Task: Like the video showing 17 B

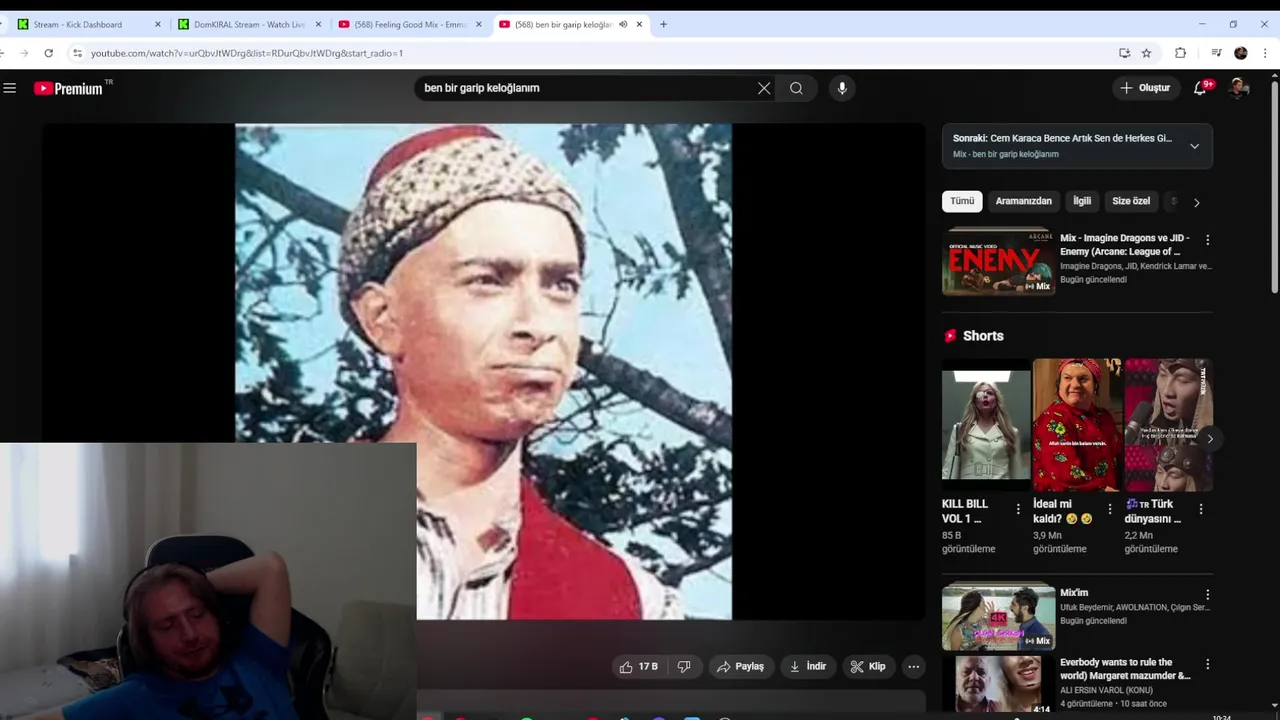Action: (638, 666)
